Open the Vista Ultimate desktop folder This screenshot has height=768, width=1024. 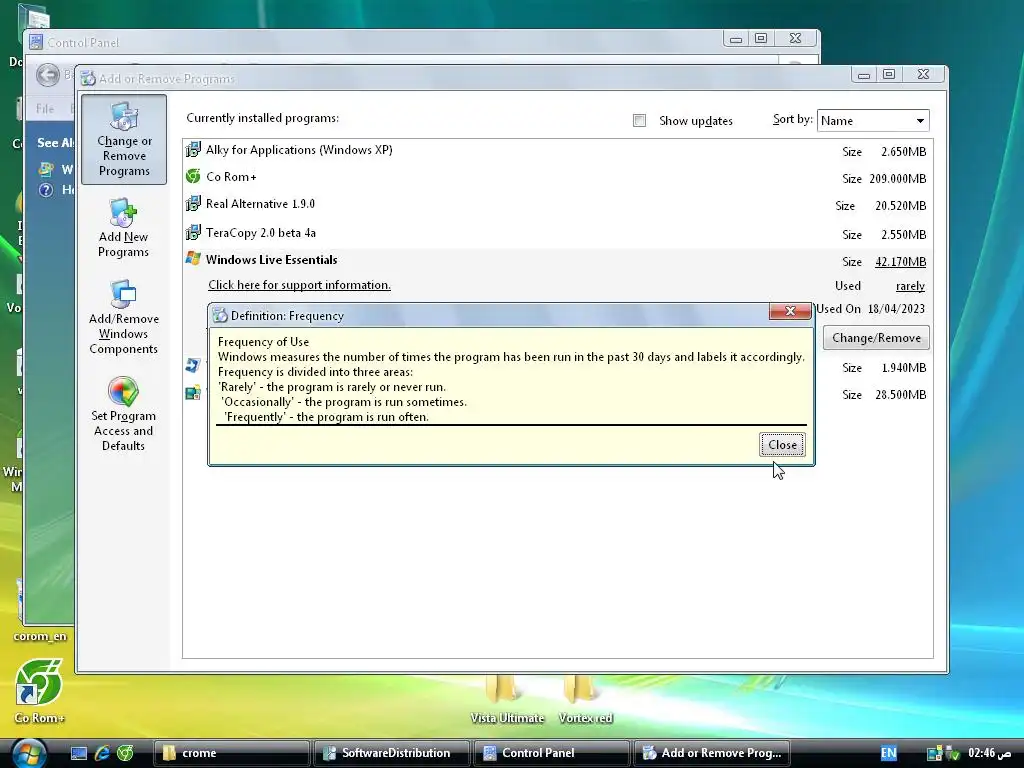pyautogui.click(x=507, y=699)
